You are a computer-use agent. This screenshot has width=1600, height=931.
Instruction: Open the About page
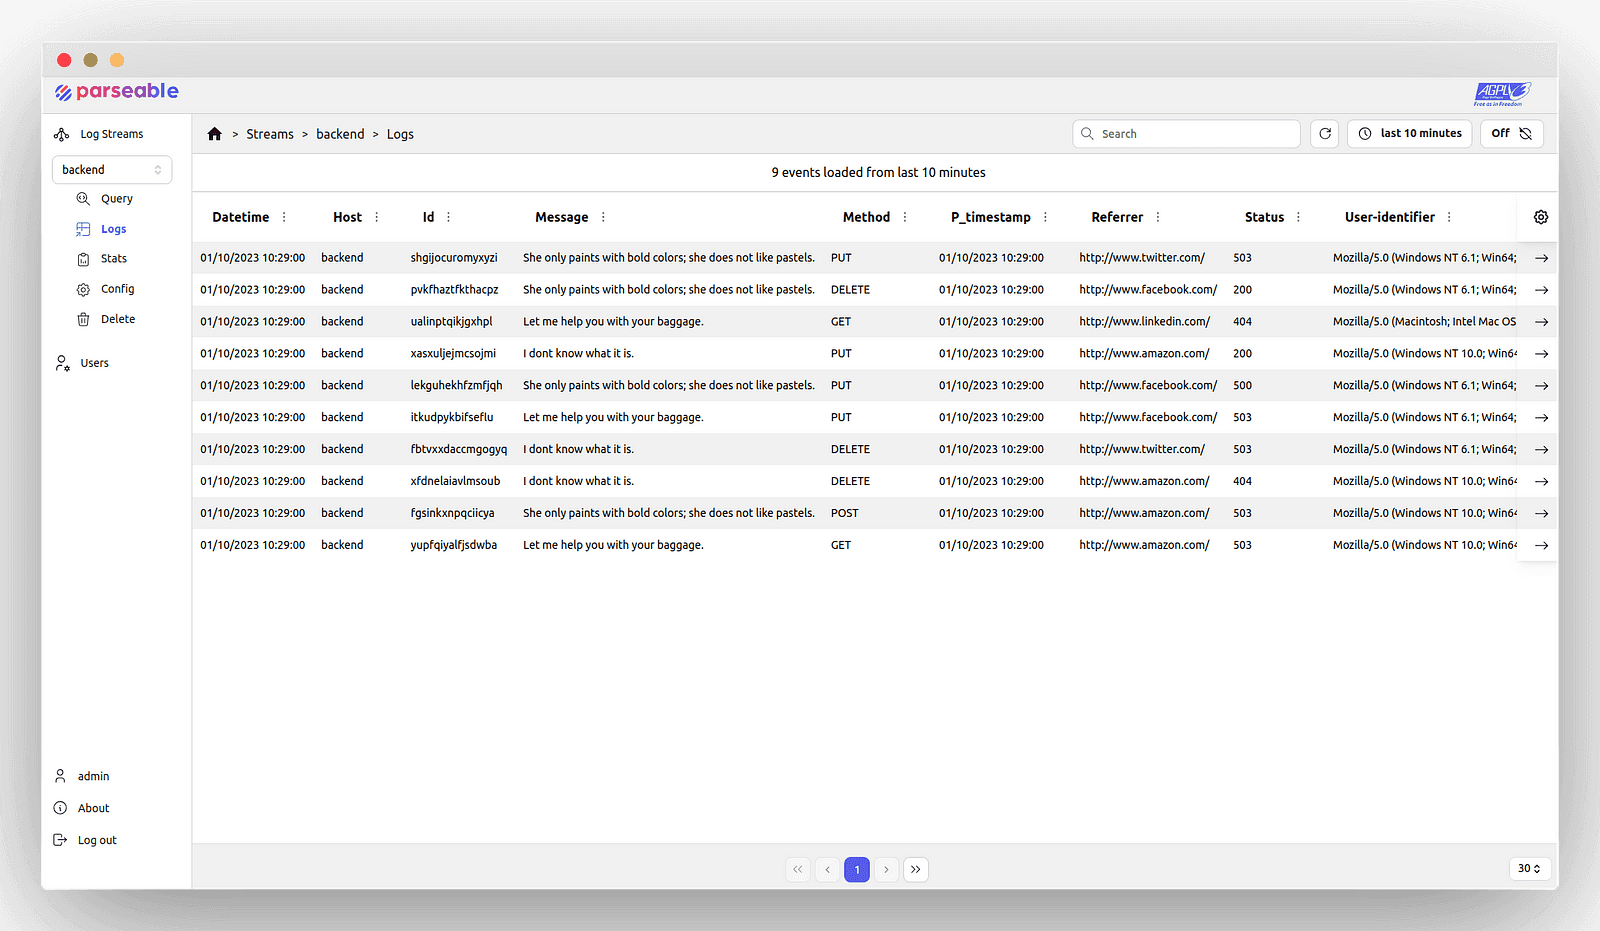[x=82, y=808]
